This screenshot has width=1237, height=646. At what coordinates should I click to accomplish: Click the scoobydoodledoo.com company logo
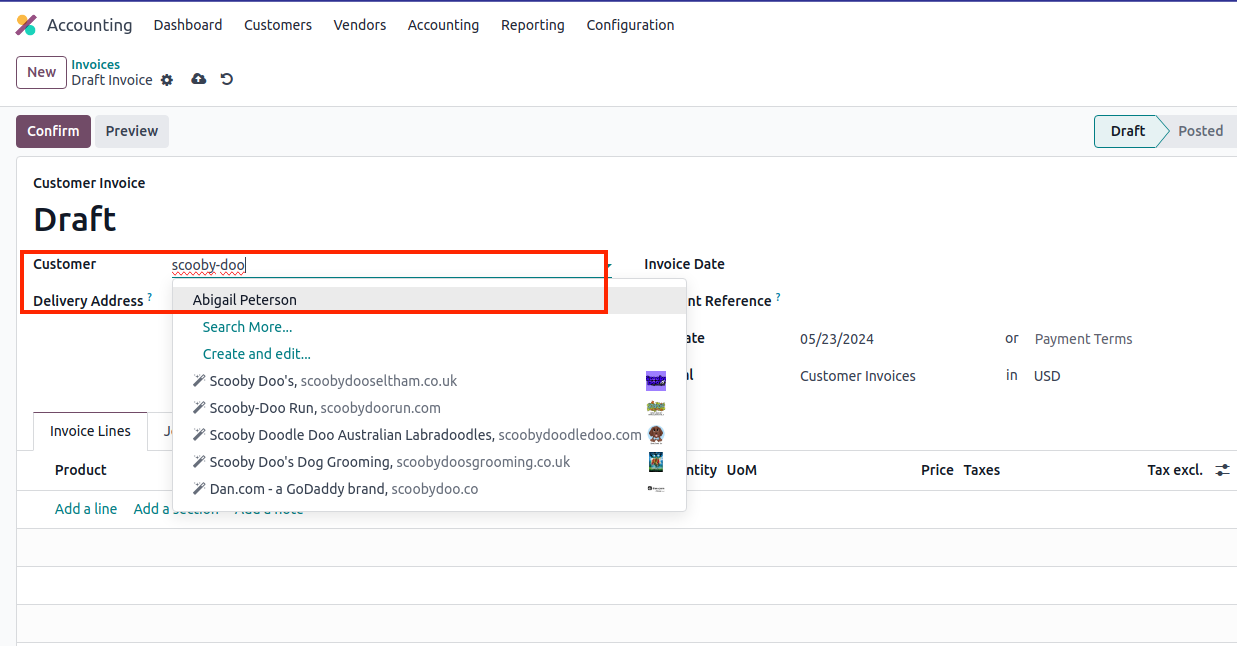click(656, 434)
